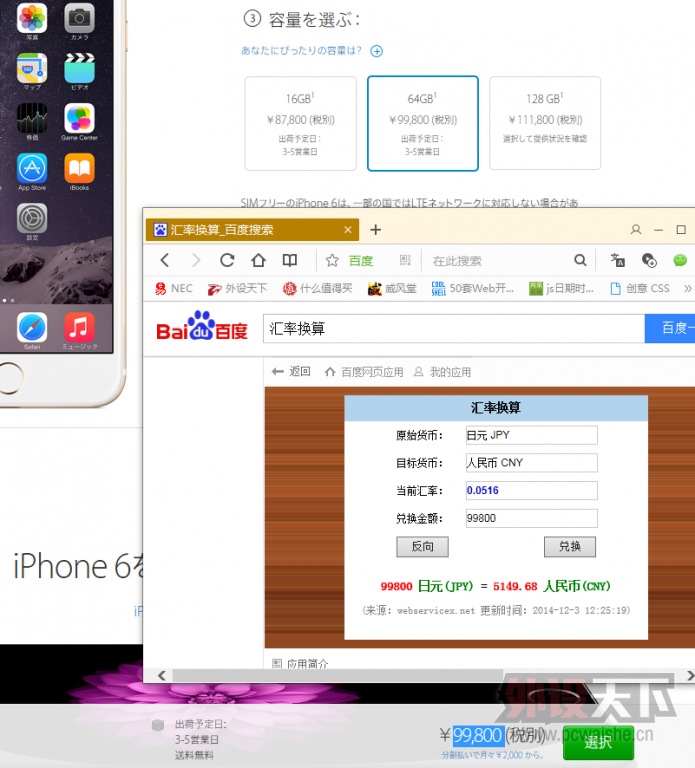
Task: Click the browser back arrow
Action: [165, 260]
